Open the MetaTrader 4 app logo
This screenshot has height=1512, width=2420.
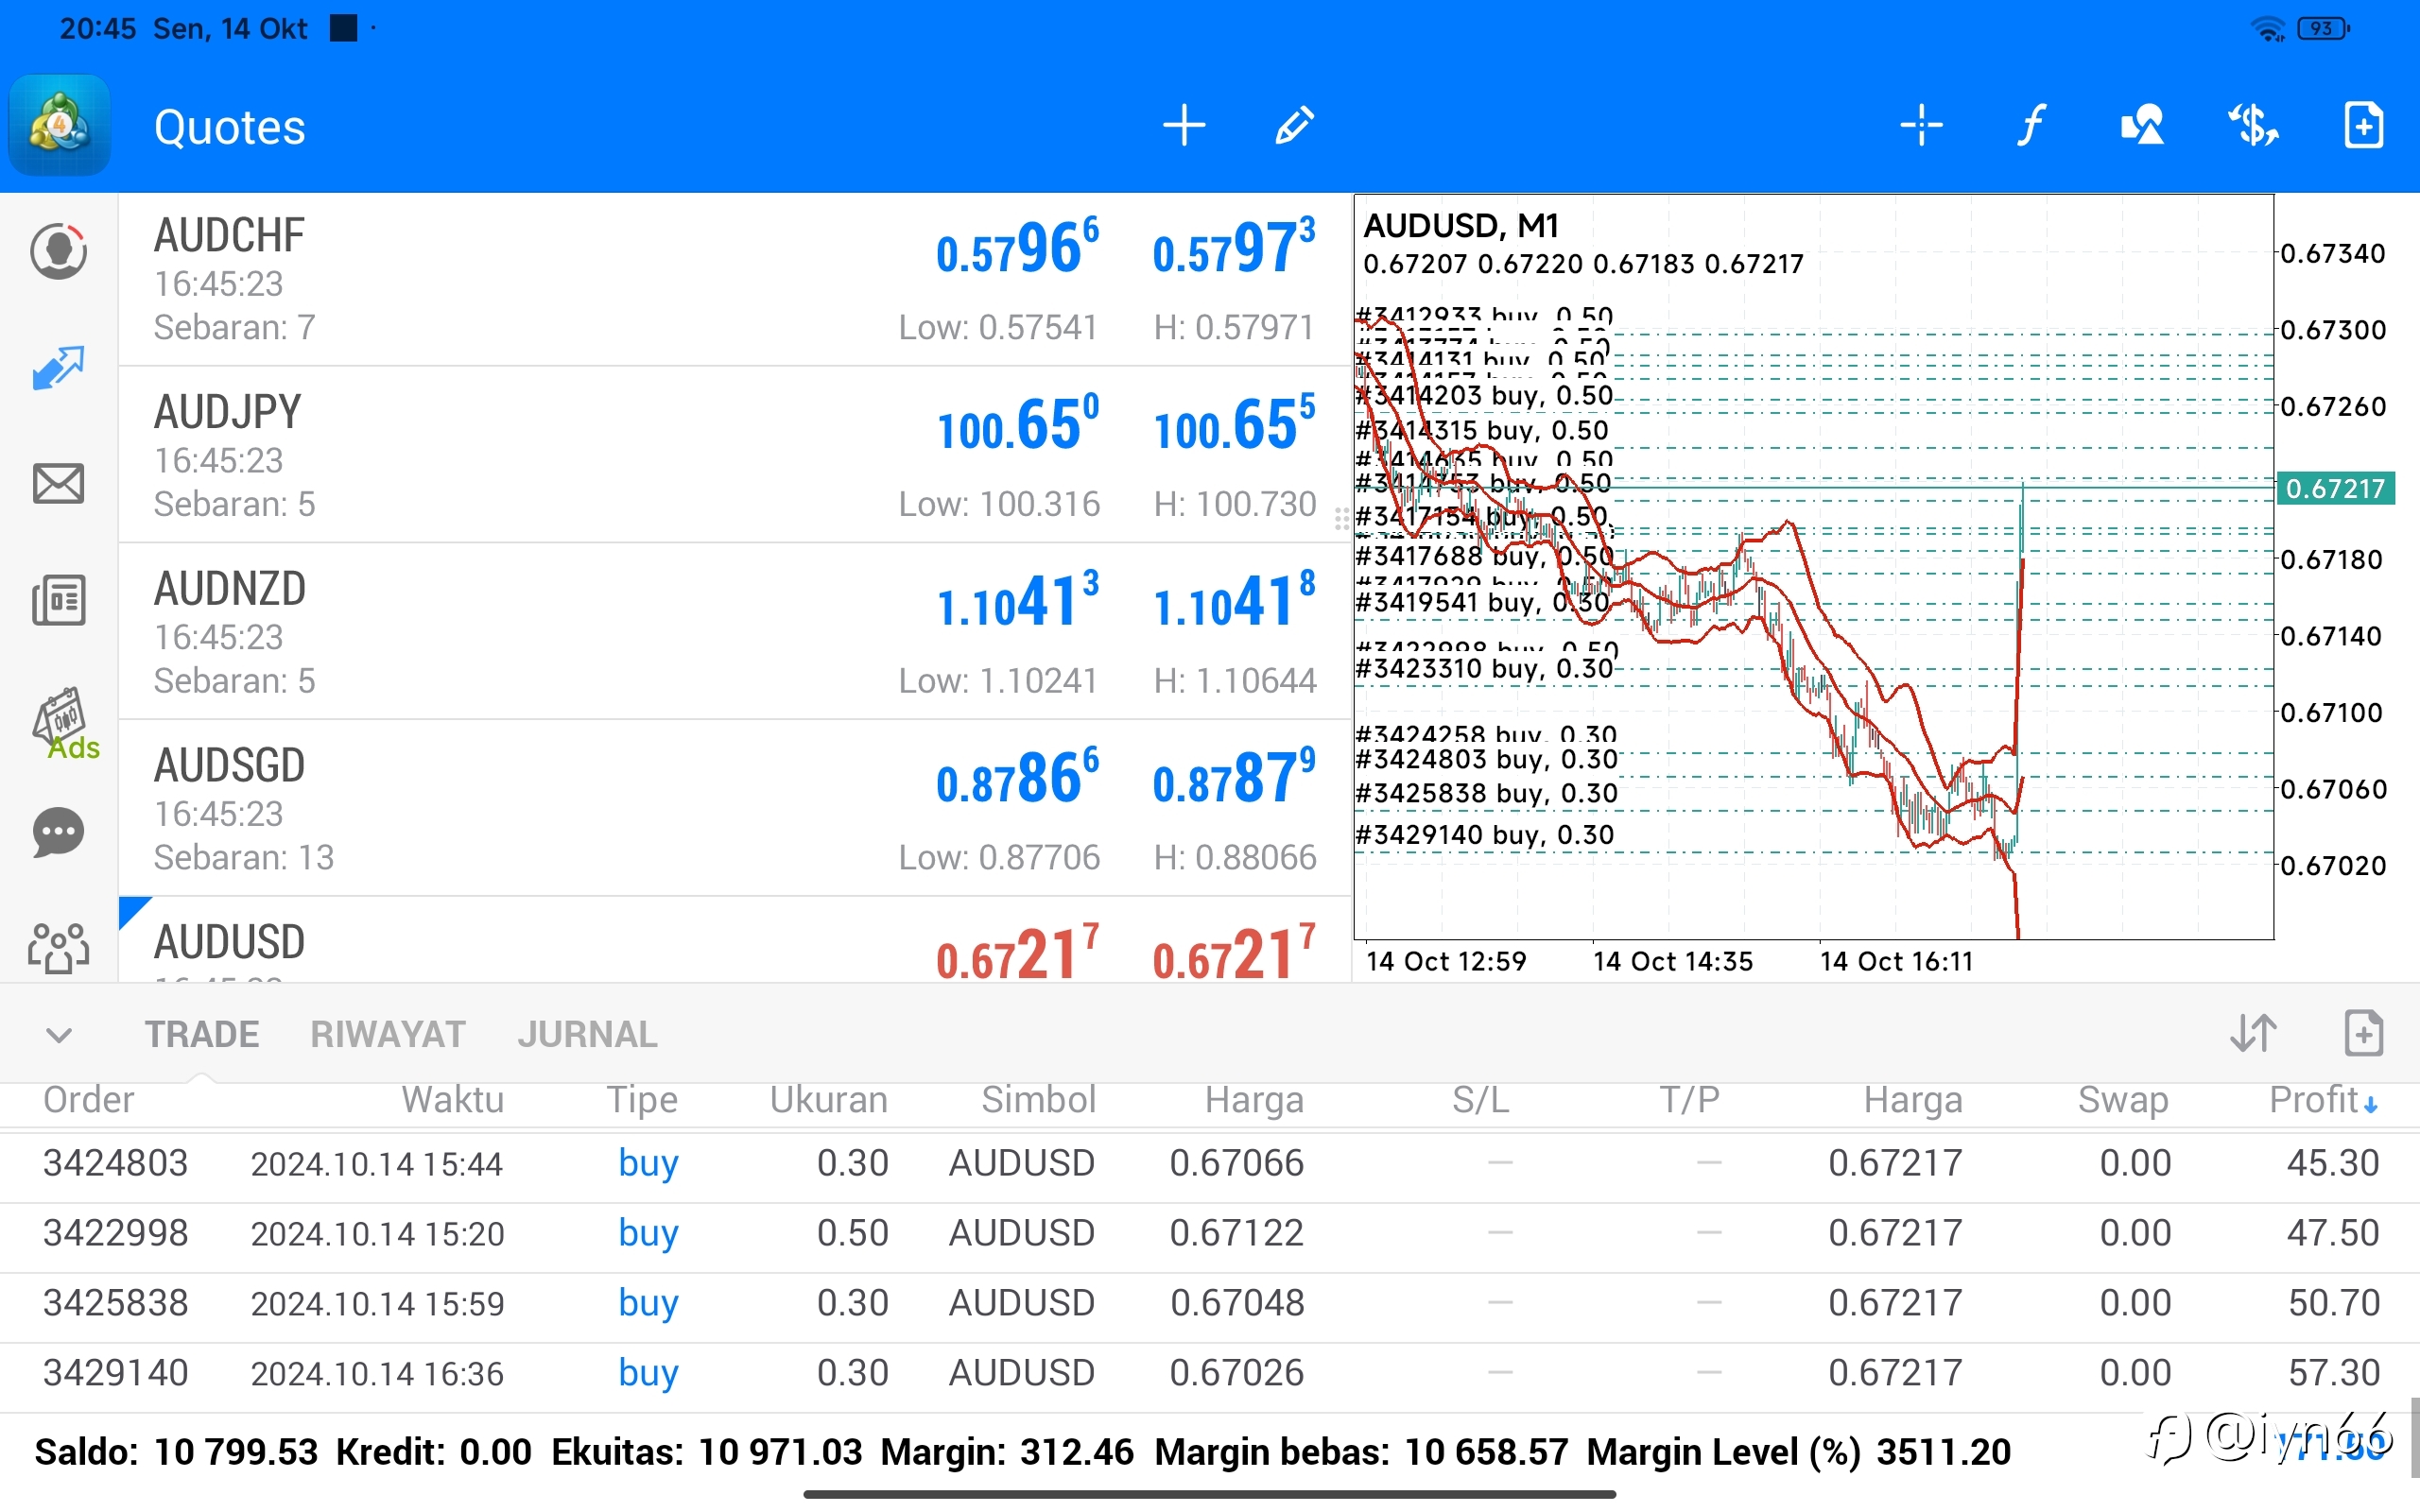click(60, 126)
